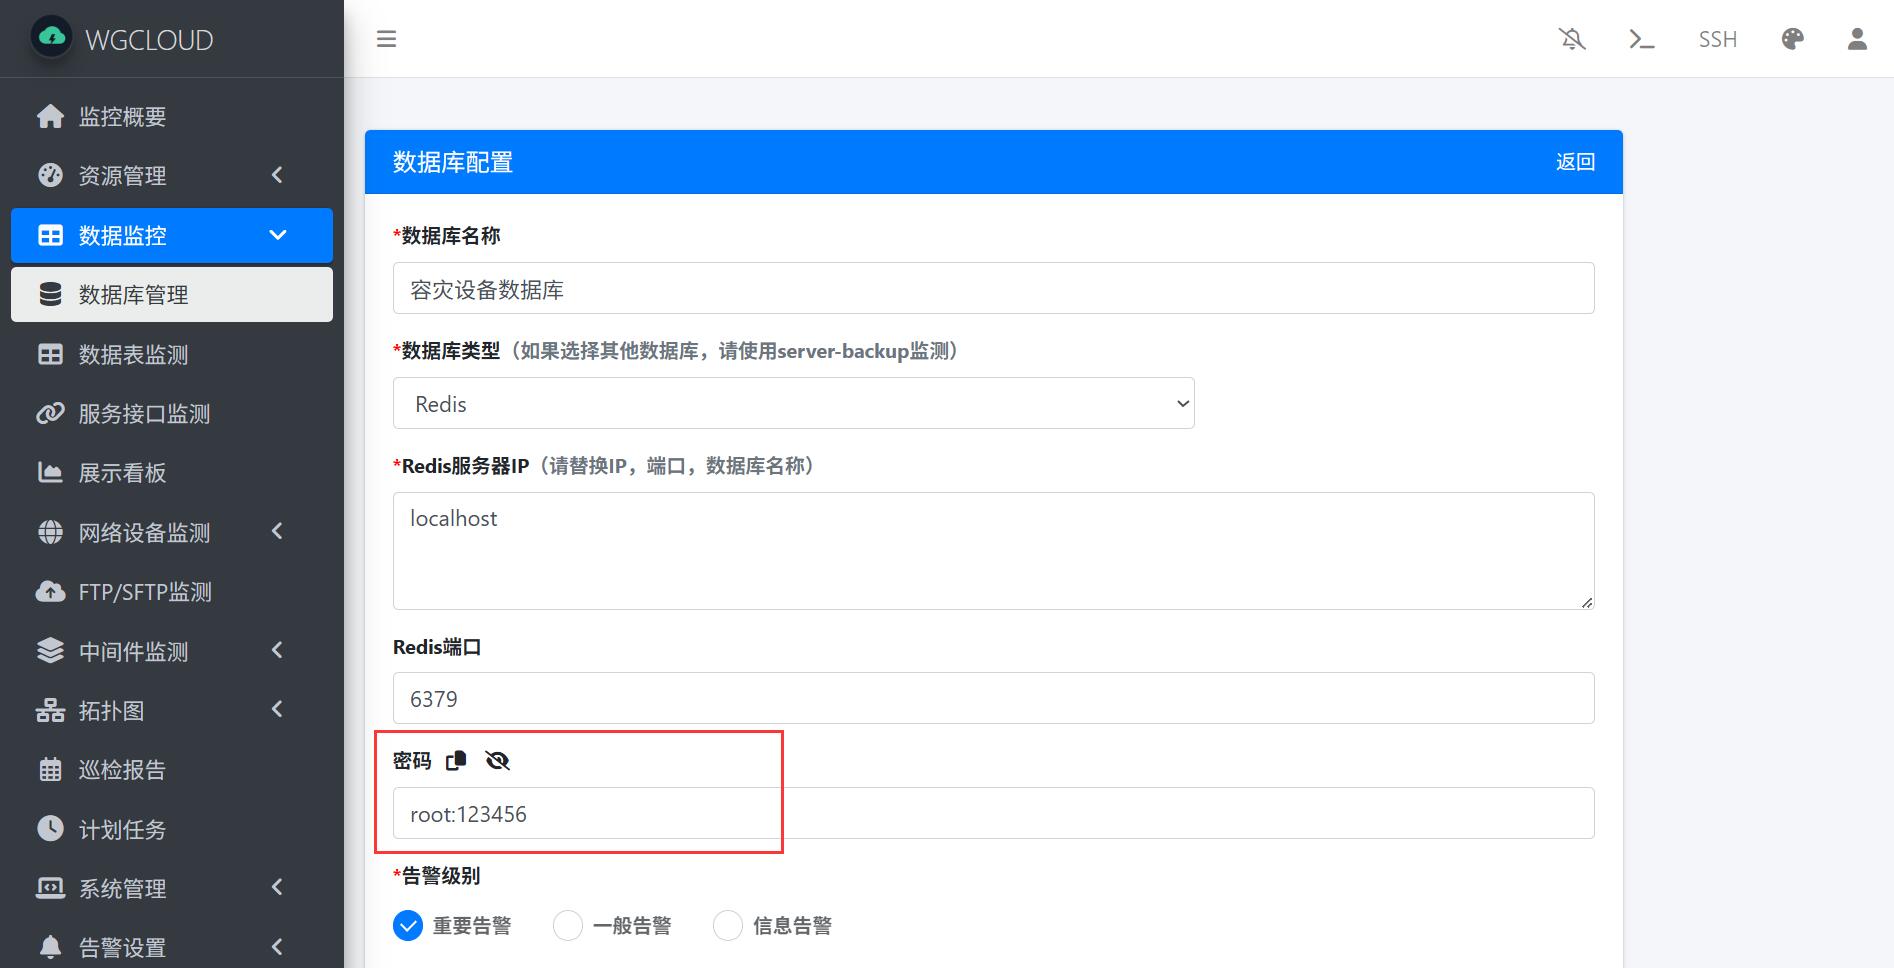Click the chart icon beside 展示看板
The width and height of the screenshot is (1894, 968).
pos(50,472)
